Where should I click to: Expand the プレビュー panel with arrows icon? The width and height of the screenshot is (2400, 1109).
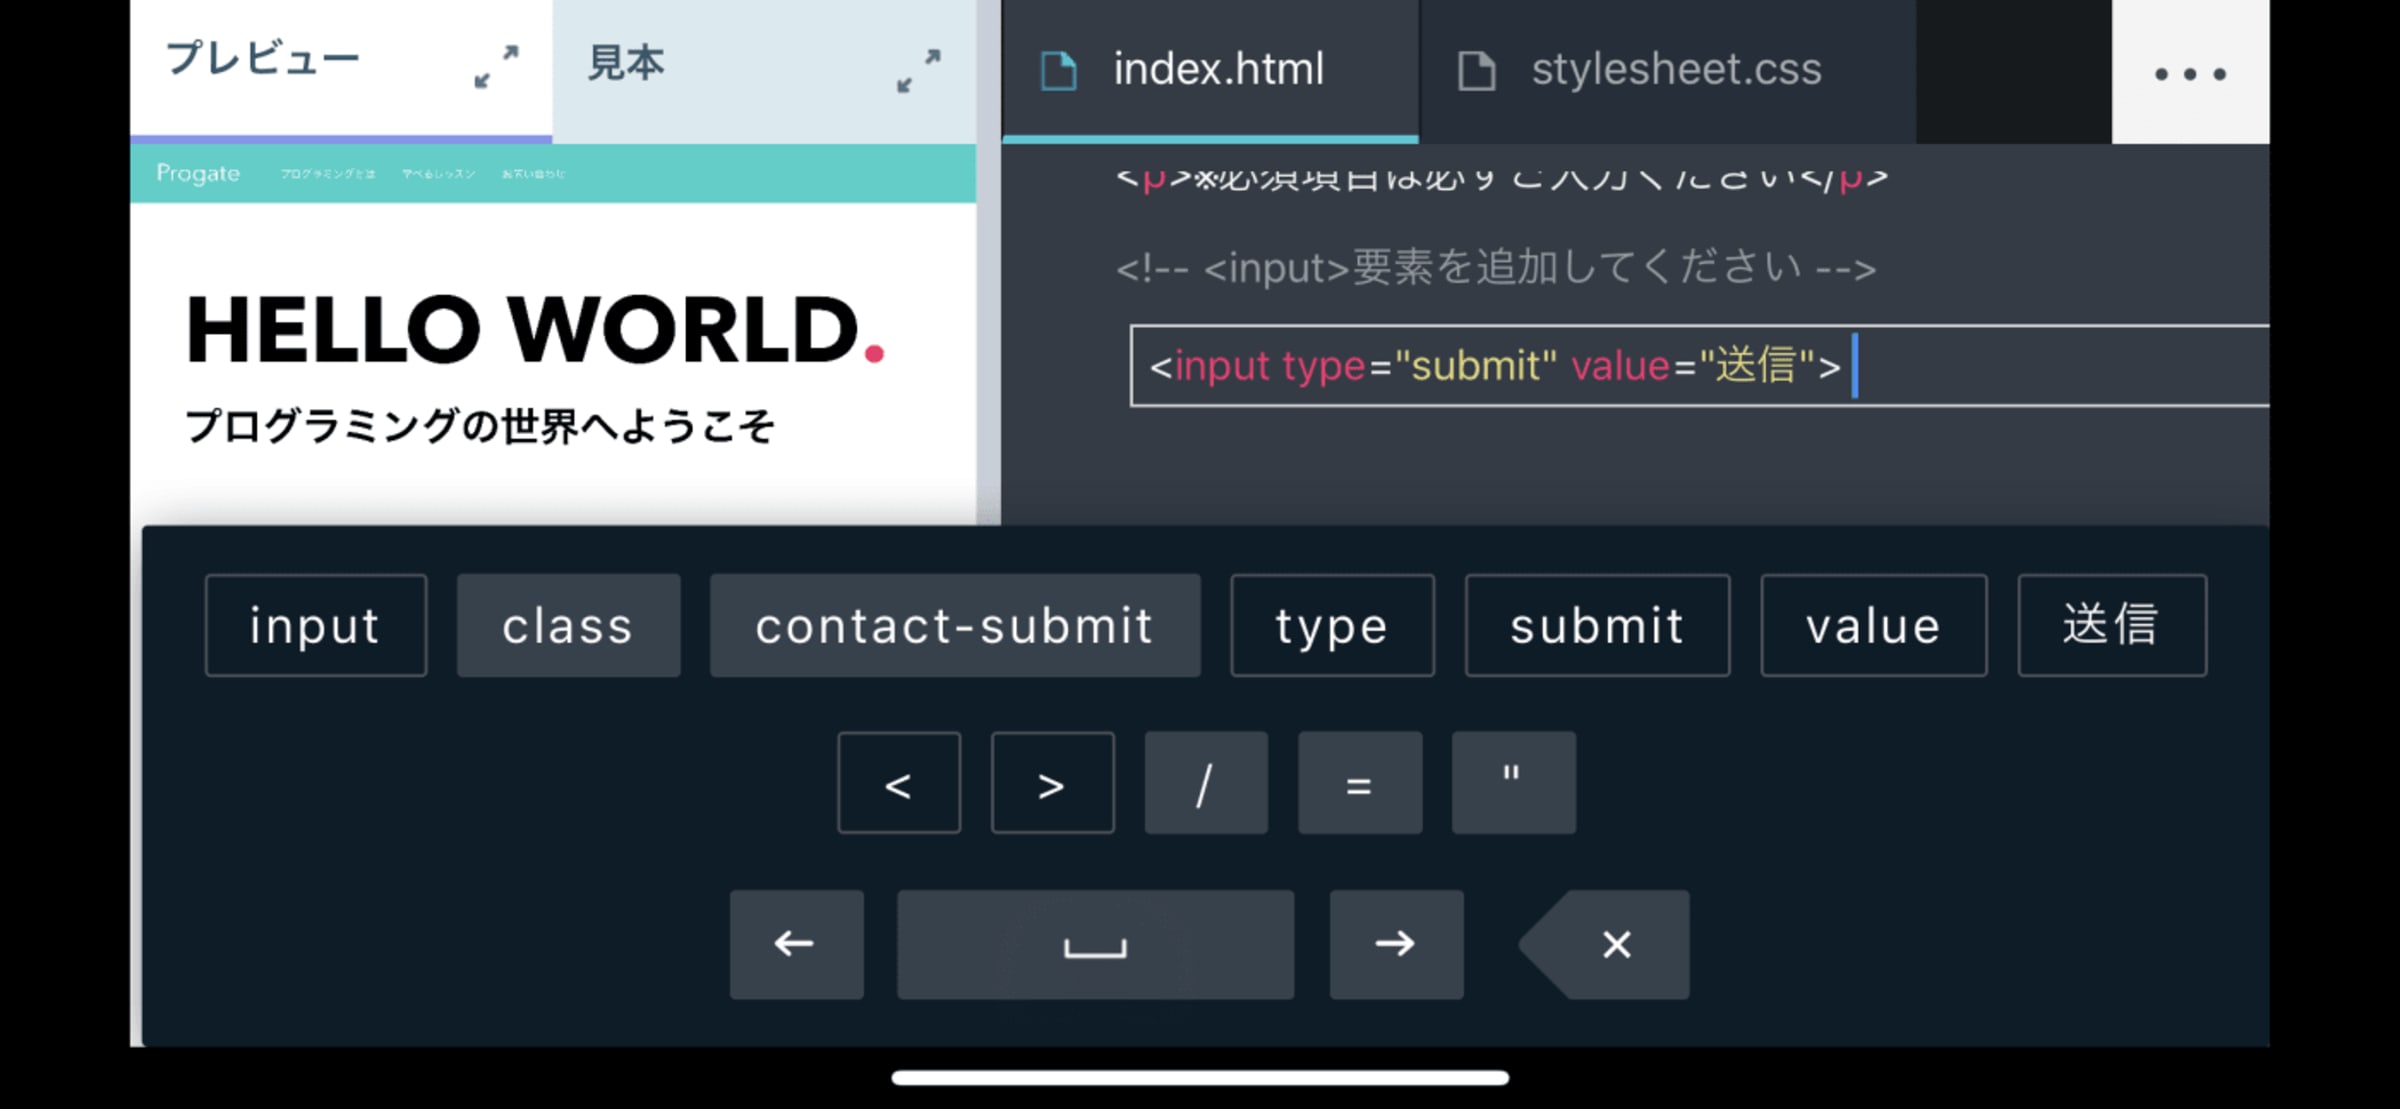[x=496, y=66]
